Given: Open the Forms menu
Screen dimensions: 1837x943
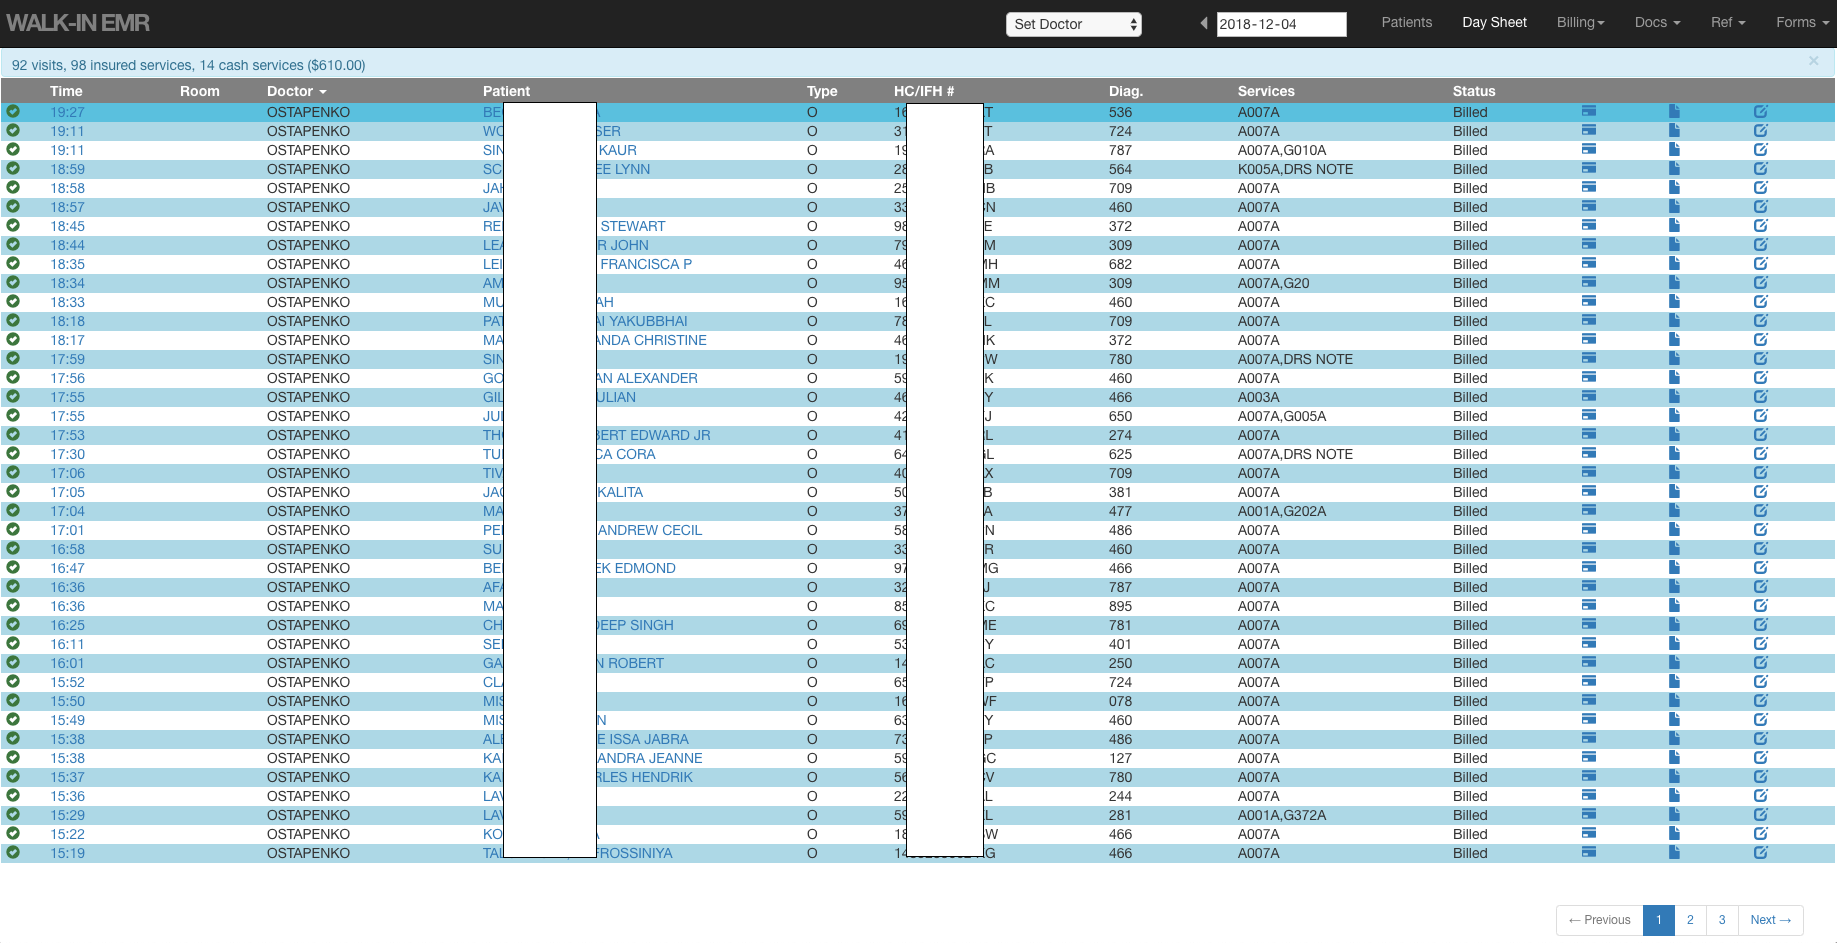Looking at the screenshot, I should coord(1802,22).
